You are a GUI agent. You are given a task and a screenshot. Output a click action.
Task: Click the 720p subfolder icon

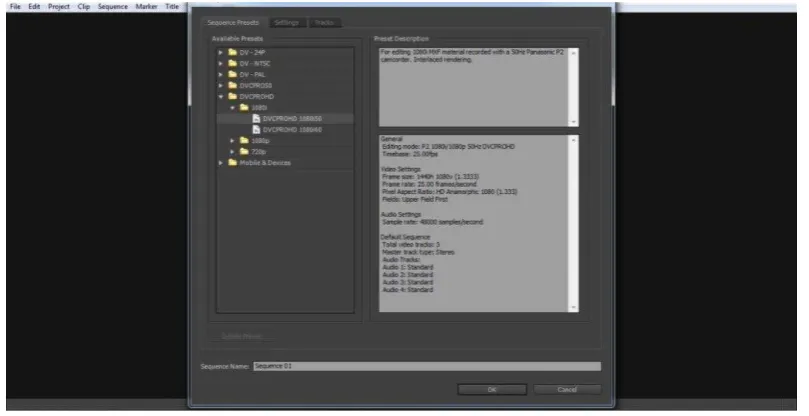point(245,151)
